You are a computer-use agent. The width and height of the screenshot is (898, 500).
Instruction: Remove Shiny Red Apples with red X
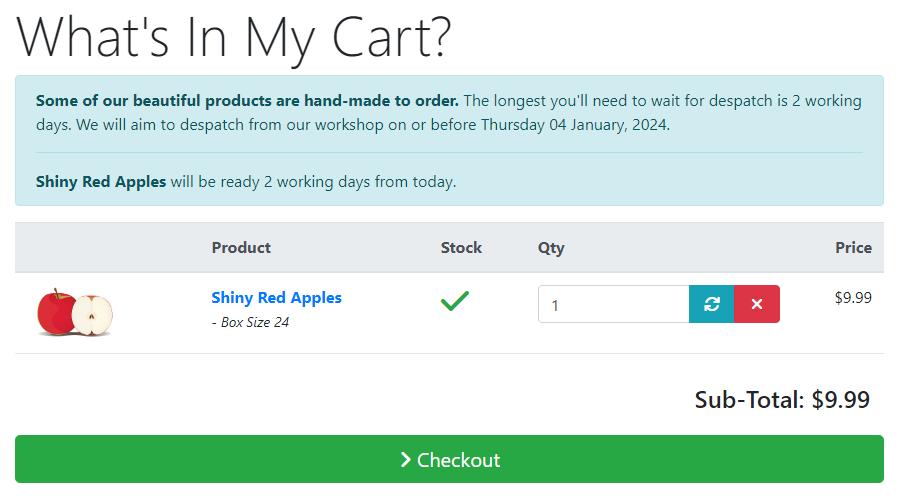(x=757, y=304)
